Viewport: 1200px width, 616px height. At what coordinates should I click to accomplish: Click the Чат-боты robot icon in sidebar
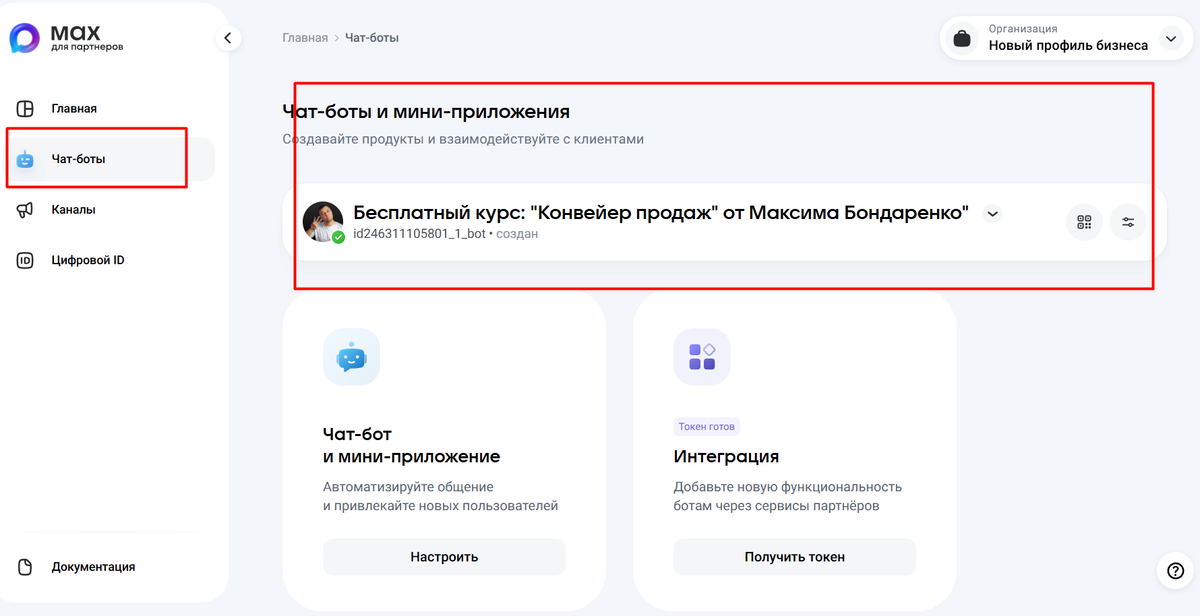click(x=26, y=159)
